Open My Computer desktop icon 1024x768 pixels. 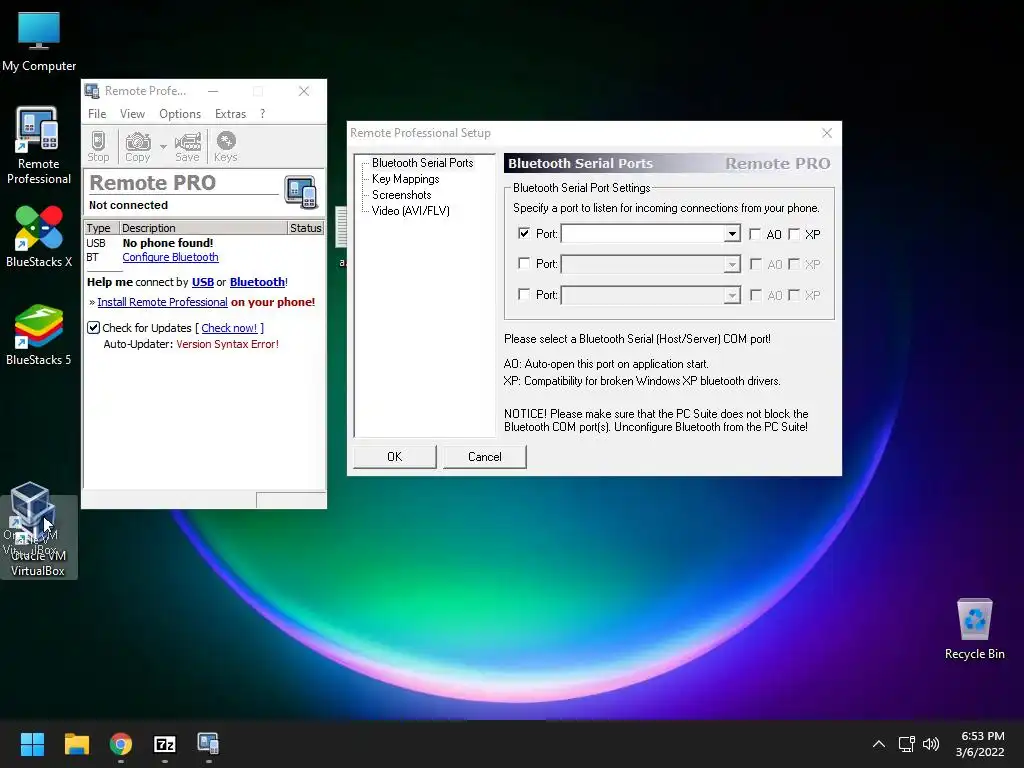point(39,40)
